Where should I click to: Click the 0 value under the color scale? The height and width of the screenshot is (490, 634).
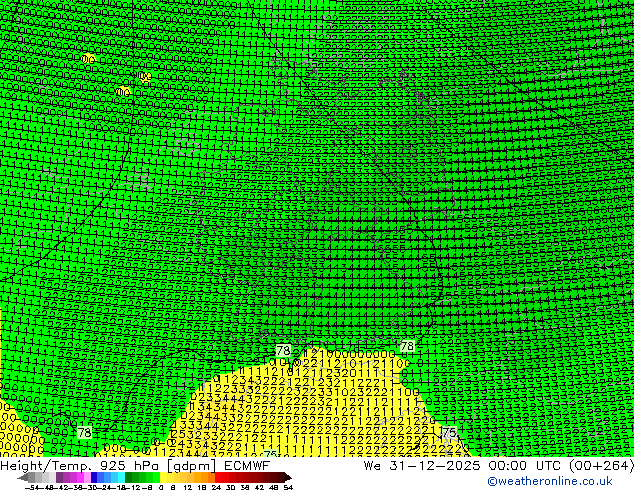[x=161, y=488]
